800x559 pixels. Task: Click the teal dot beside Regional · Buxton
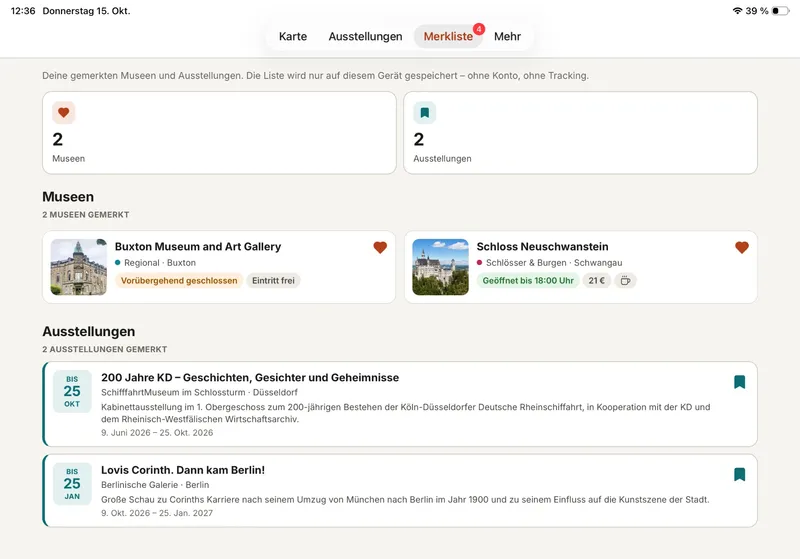[118, 263]
